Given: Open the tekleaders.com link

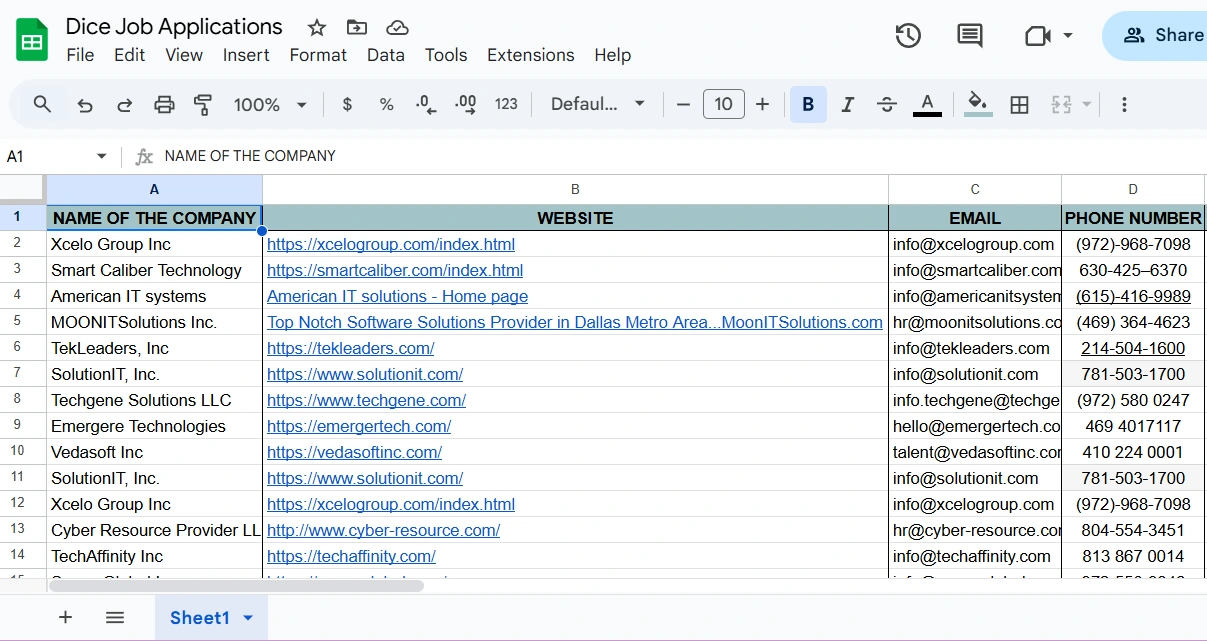Looking at the screenshot, I should point(350,348).
